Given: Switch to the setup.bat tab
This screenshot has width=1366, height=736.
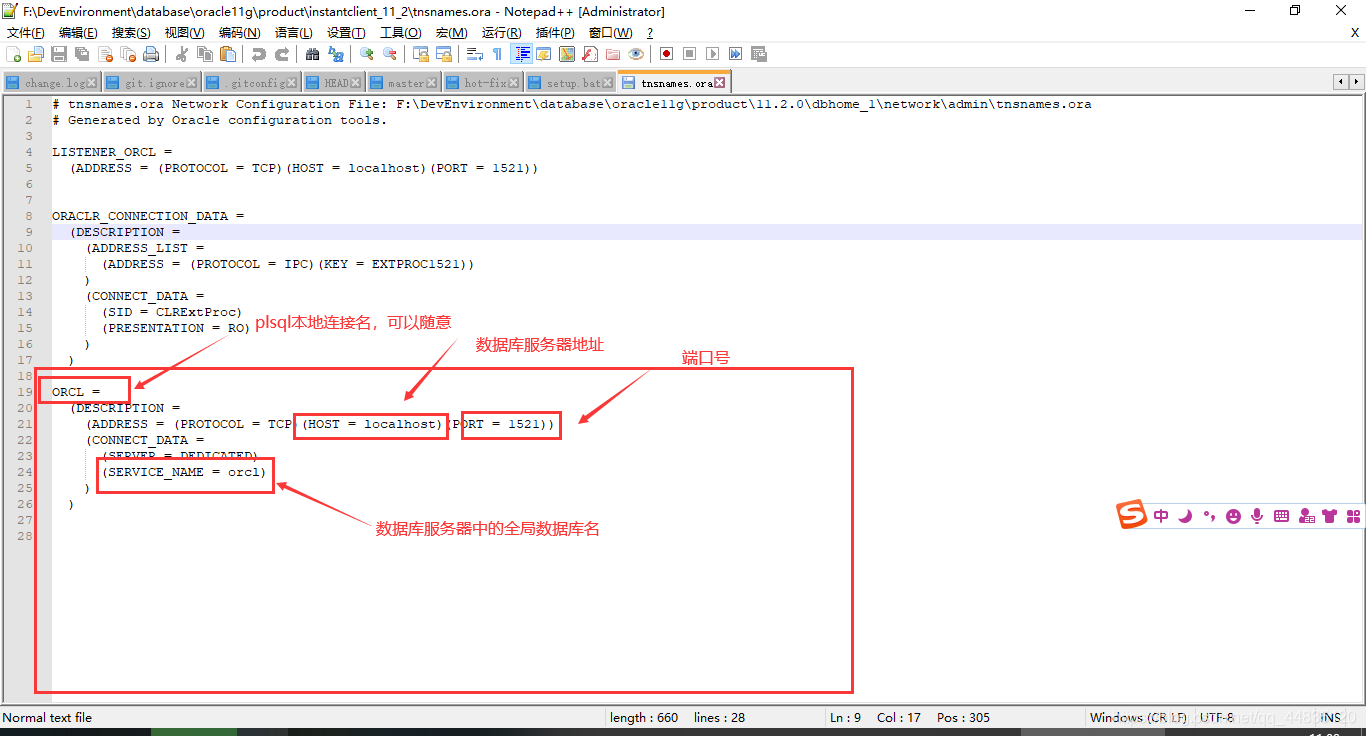Looking at the screenshot, I should [570, 83].
